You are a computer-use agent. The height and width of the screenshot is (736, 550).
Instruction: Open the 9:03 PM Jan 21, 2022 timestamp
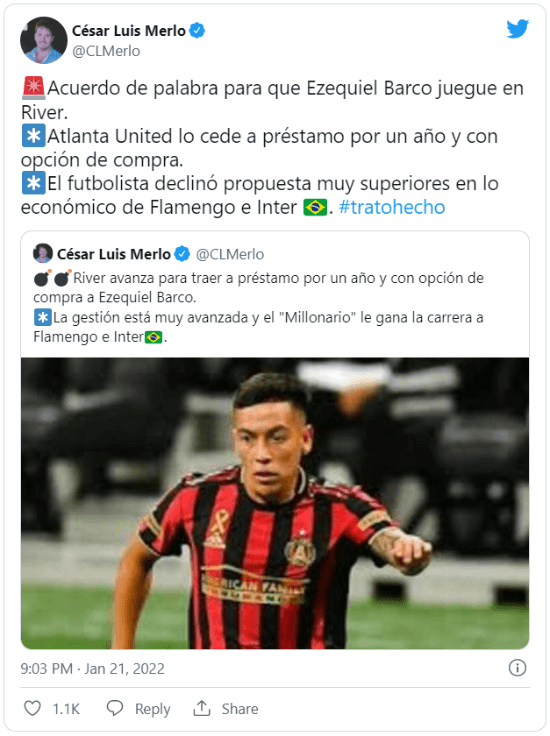pyautogui.click(x=92, y=668)
